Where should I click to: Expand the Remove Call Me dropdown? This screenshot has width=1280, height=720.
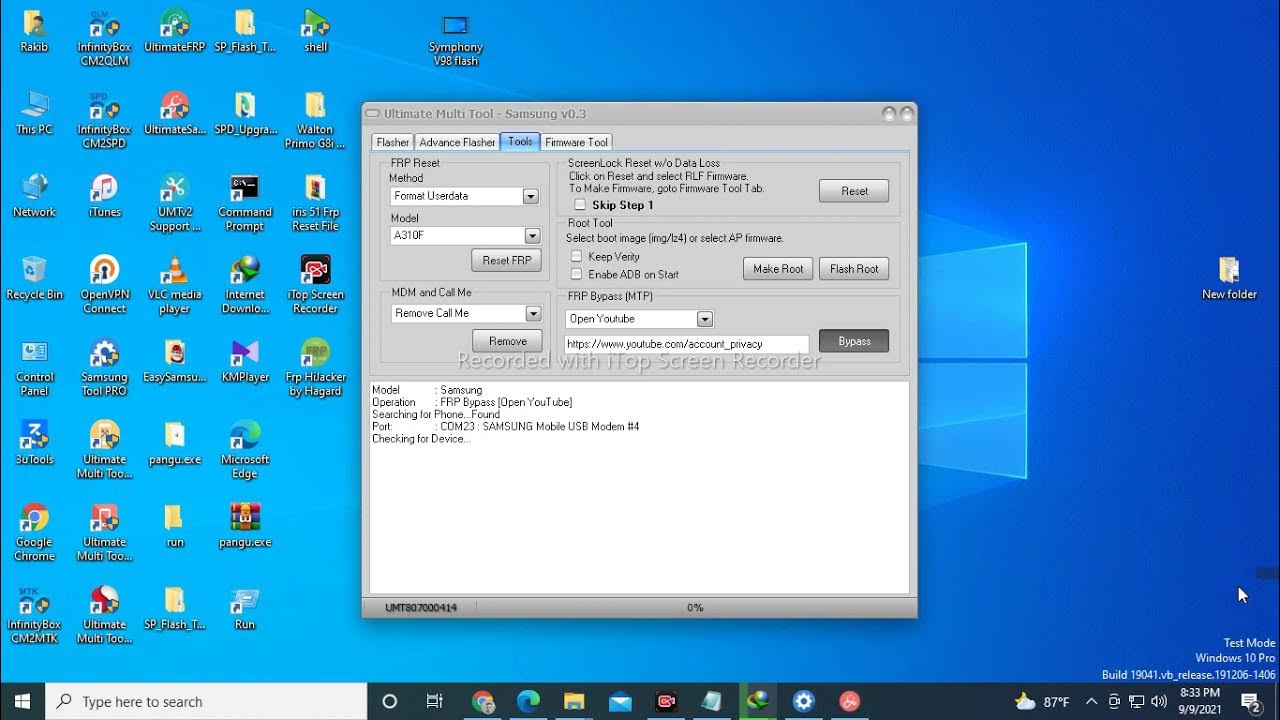(x=533, y=313)
